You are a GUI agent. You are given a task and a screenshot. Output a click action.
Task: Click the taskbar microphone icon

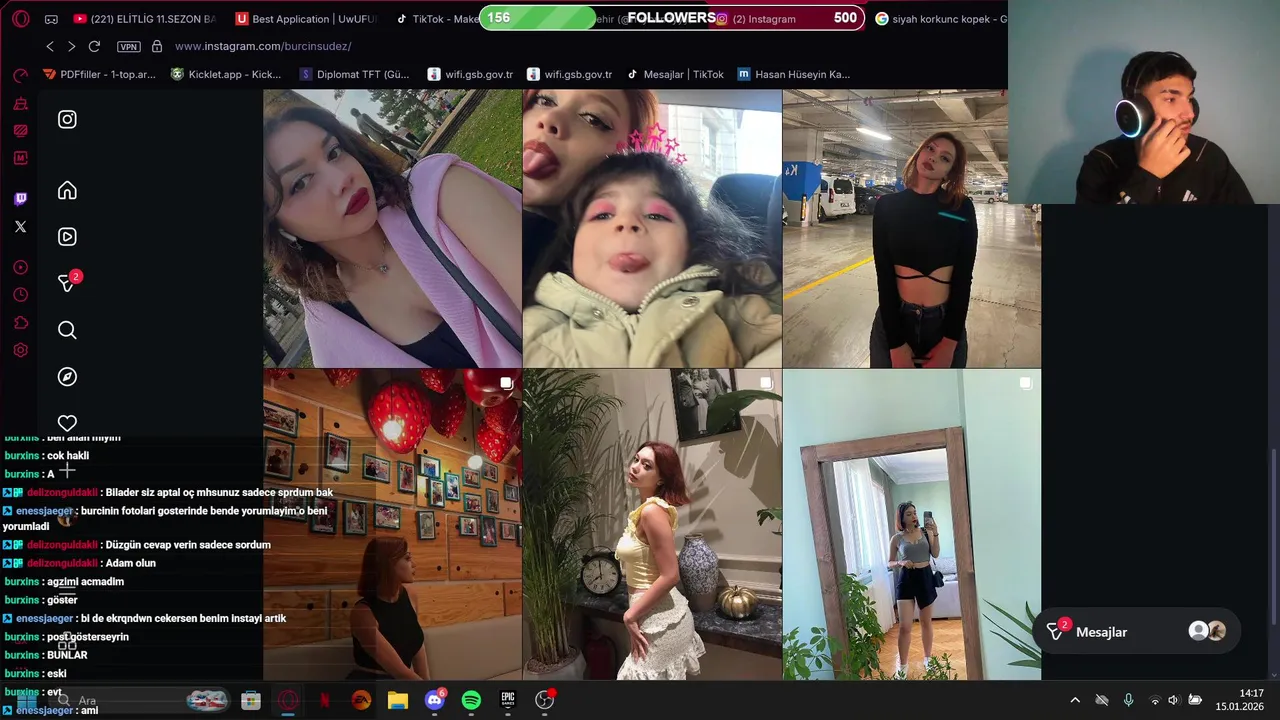(x=1128, y=700)
